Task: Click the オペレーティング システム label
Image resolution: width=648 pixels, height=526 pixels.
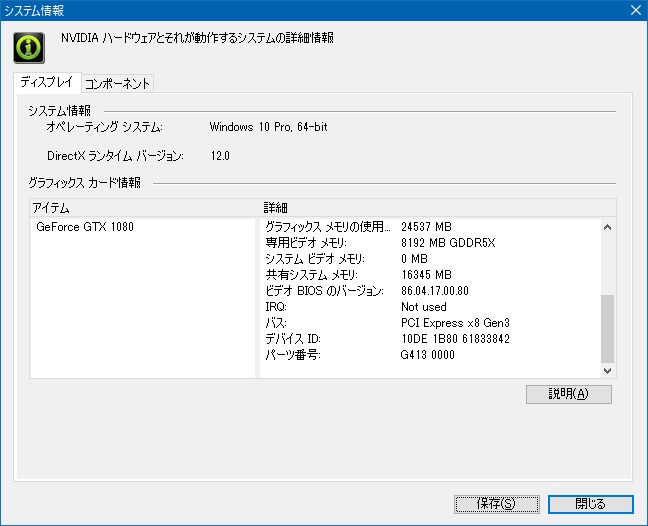Action: [104, 127]
